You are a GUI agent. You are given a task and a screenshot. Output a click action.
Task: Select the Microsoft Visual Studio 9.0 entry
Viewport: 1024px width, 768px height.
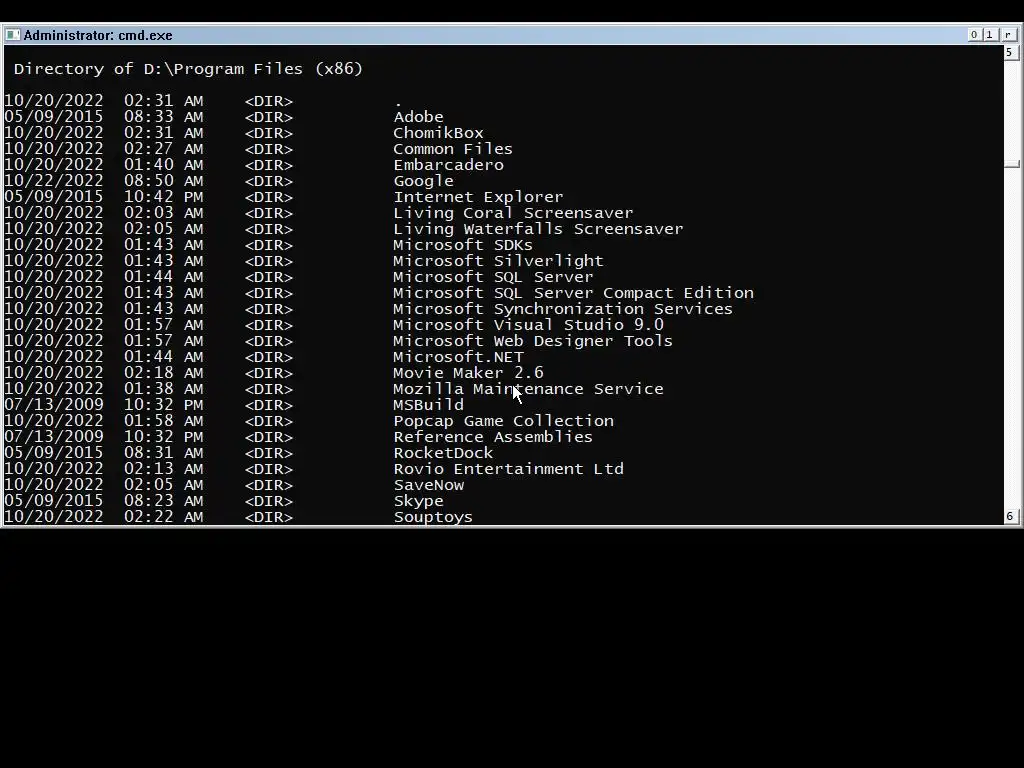click(x=528, y=325)
